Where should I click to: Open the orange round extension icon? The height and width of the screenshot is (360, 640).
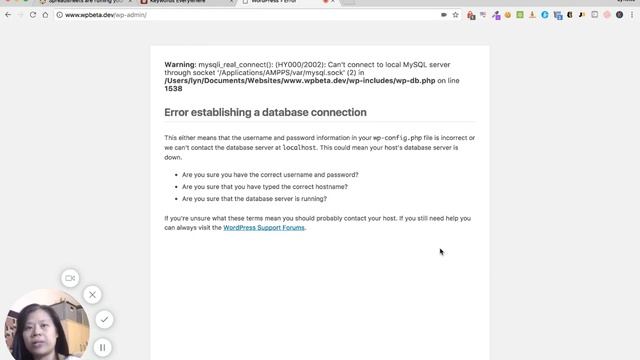[508, 15]
